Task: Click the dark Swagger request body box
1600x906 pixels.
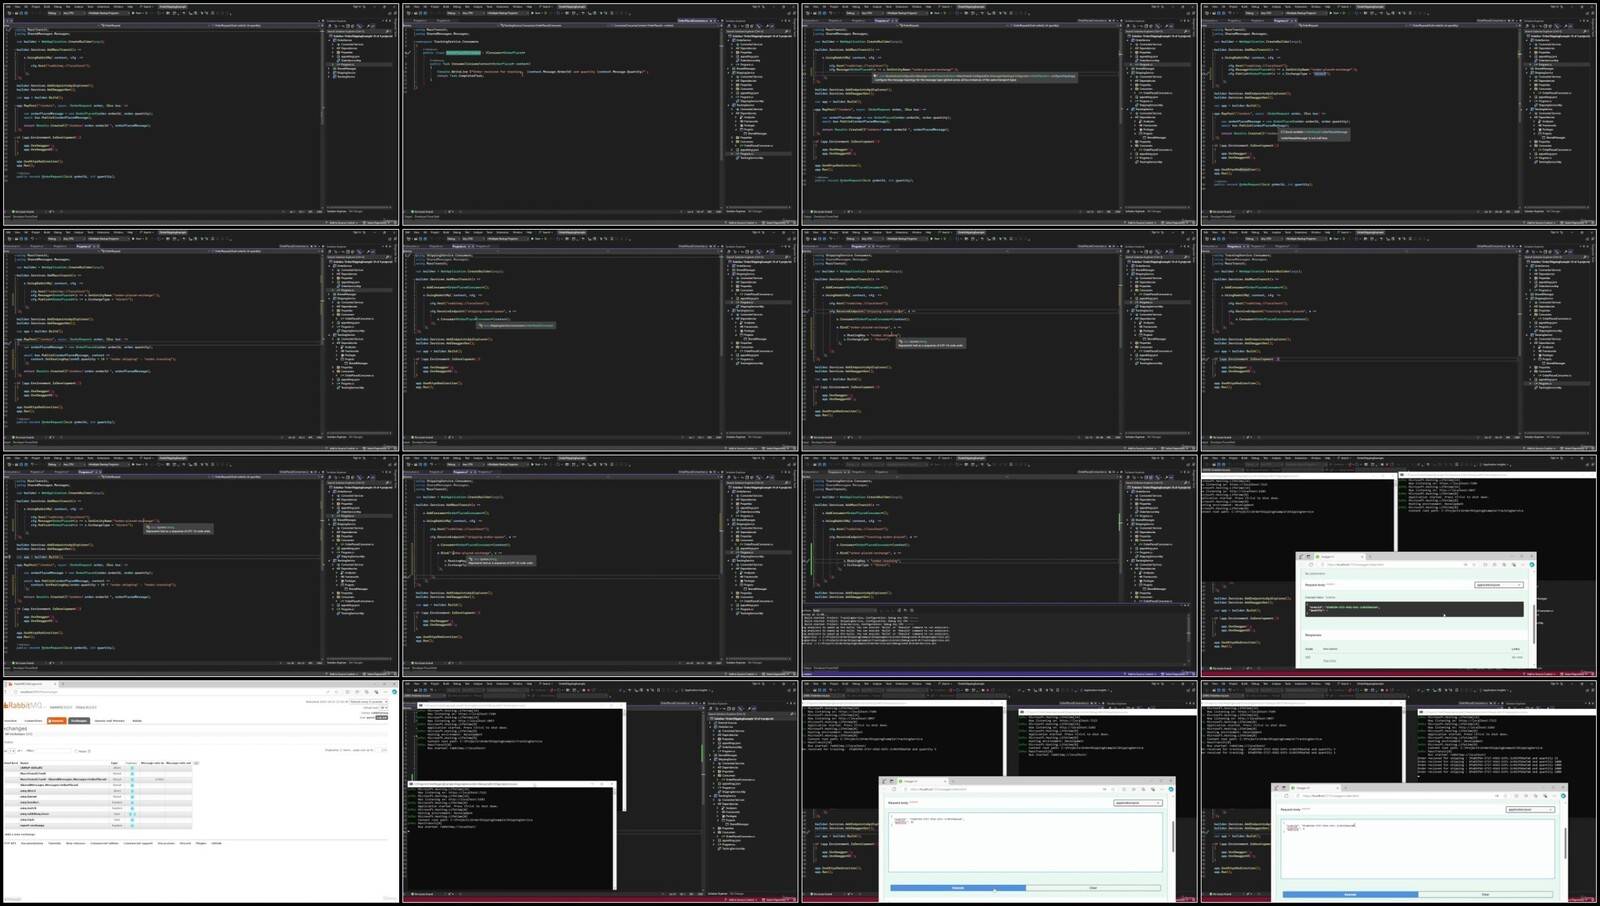Action: 1414,608
